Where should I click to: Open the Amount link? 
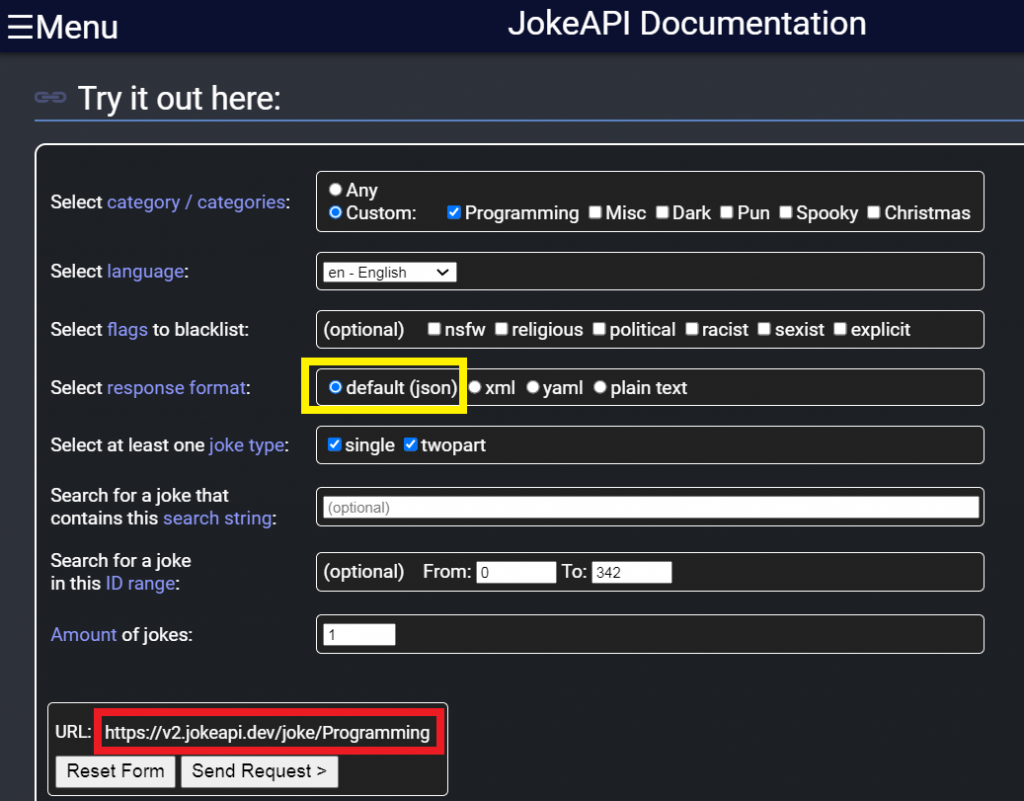pos(84,635)
